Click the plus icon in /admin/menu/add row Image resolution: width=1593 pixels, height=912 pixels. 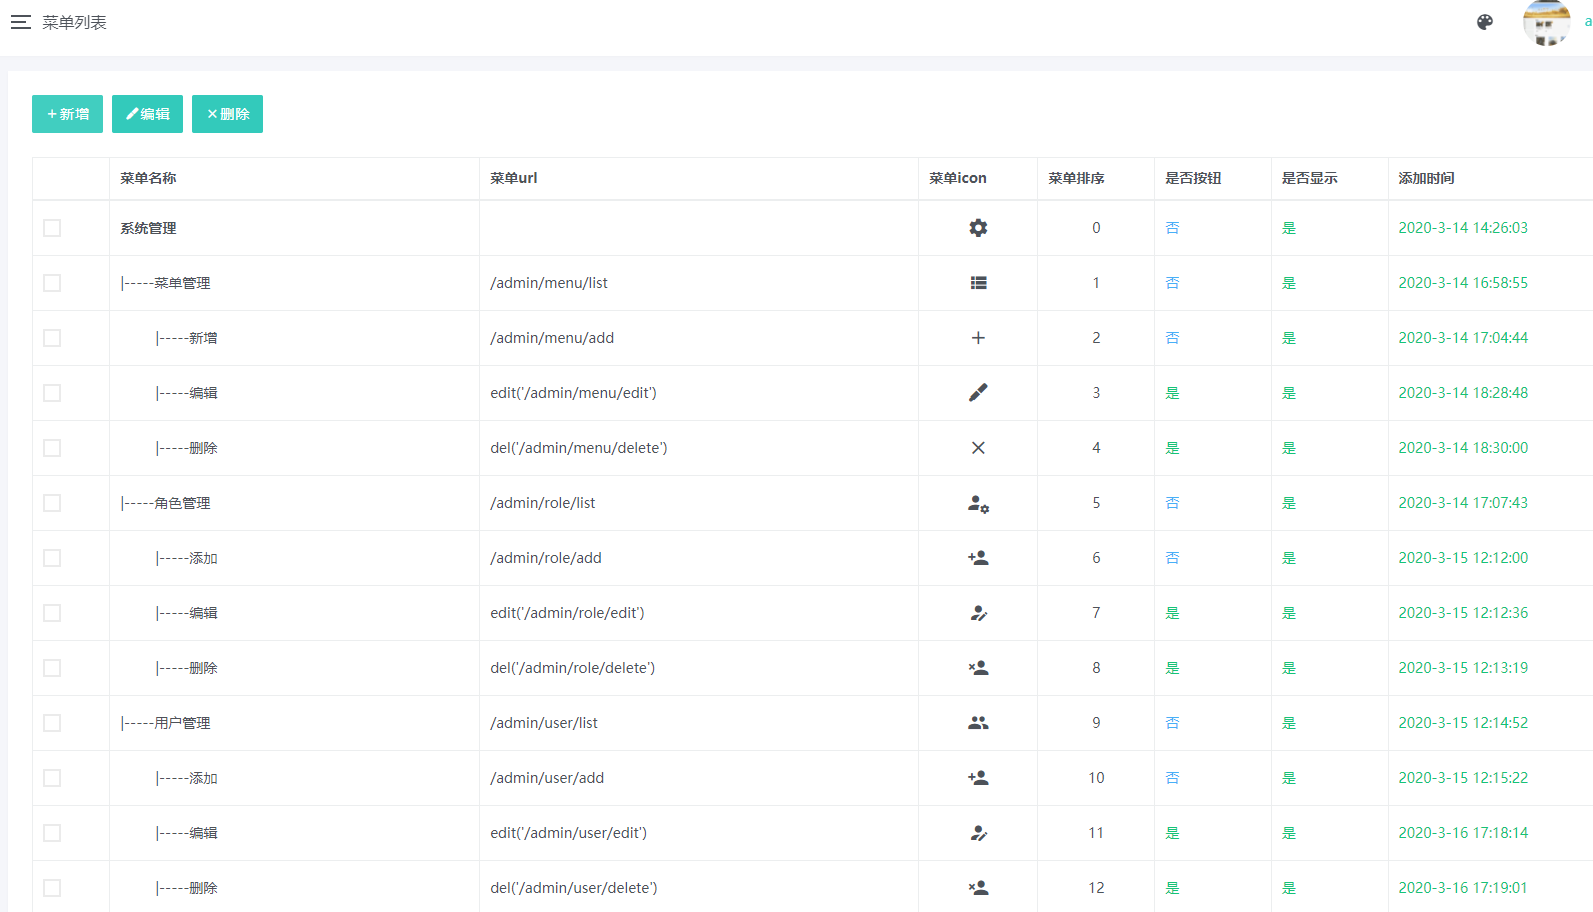[978, 338]
